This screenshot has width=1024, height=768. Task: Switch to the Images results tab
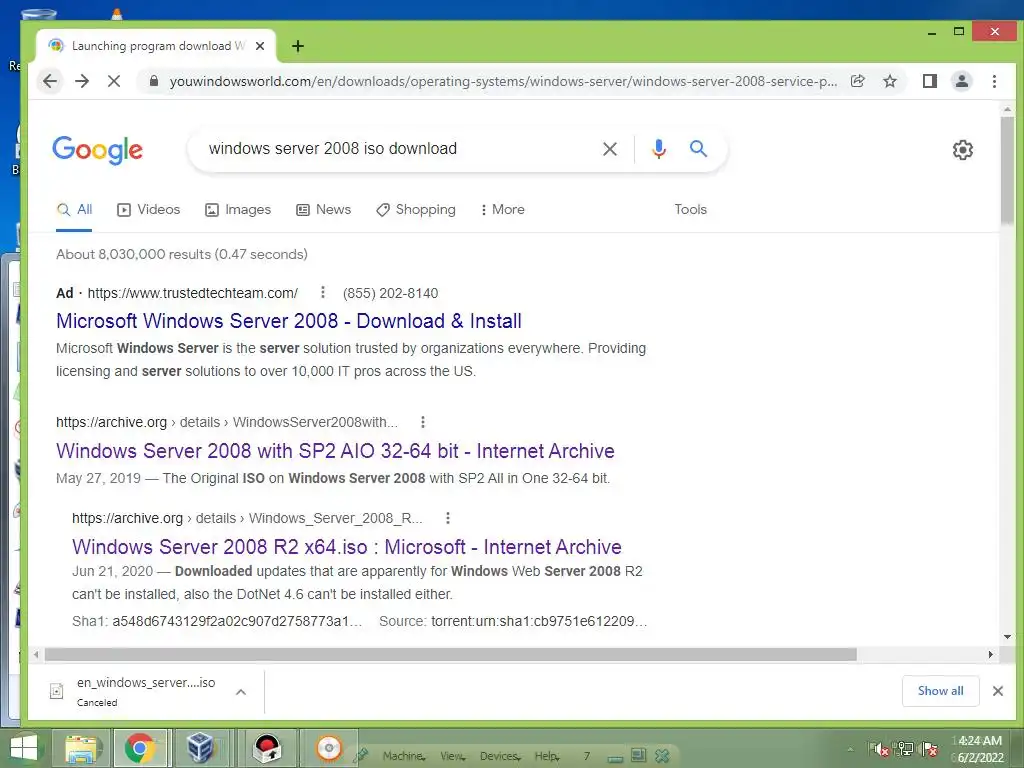tap(238, 210)
